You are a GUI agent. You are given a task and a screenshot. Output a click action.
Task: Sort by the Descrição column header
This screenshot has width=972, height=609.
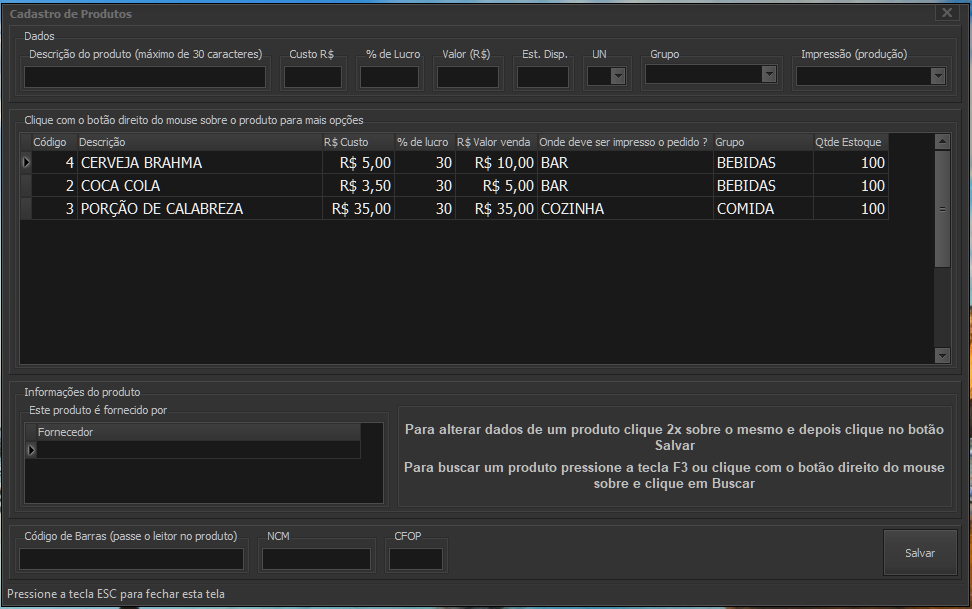coord(199,142)
